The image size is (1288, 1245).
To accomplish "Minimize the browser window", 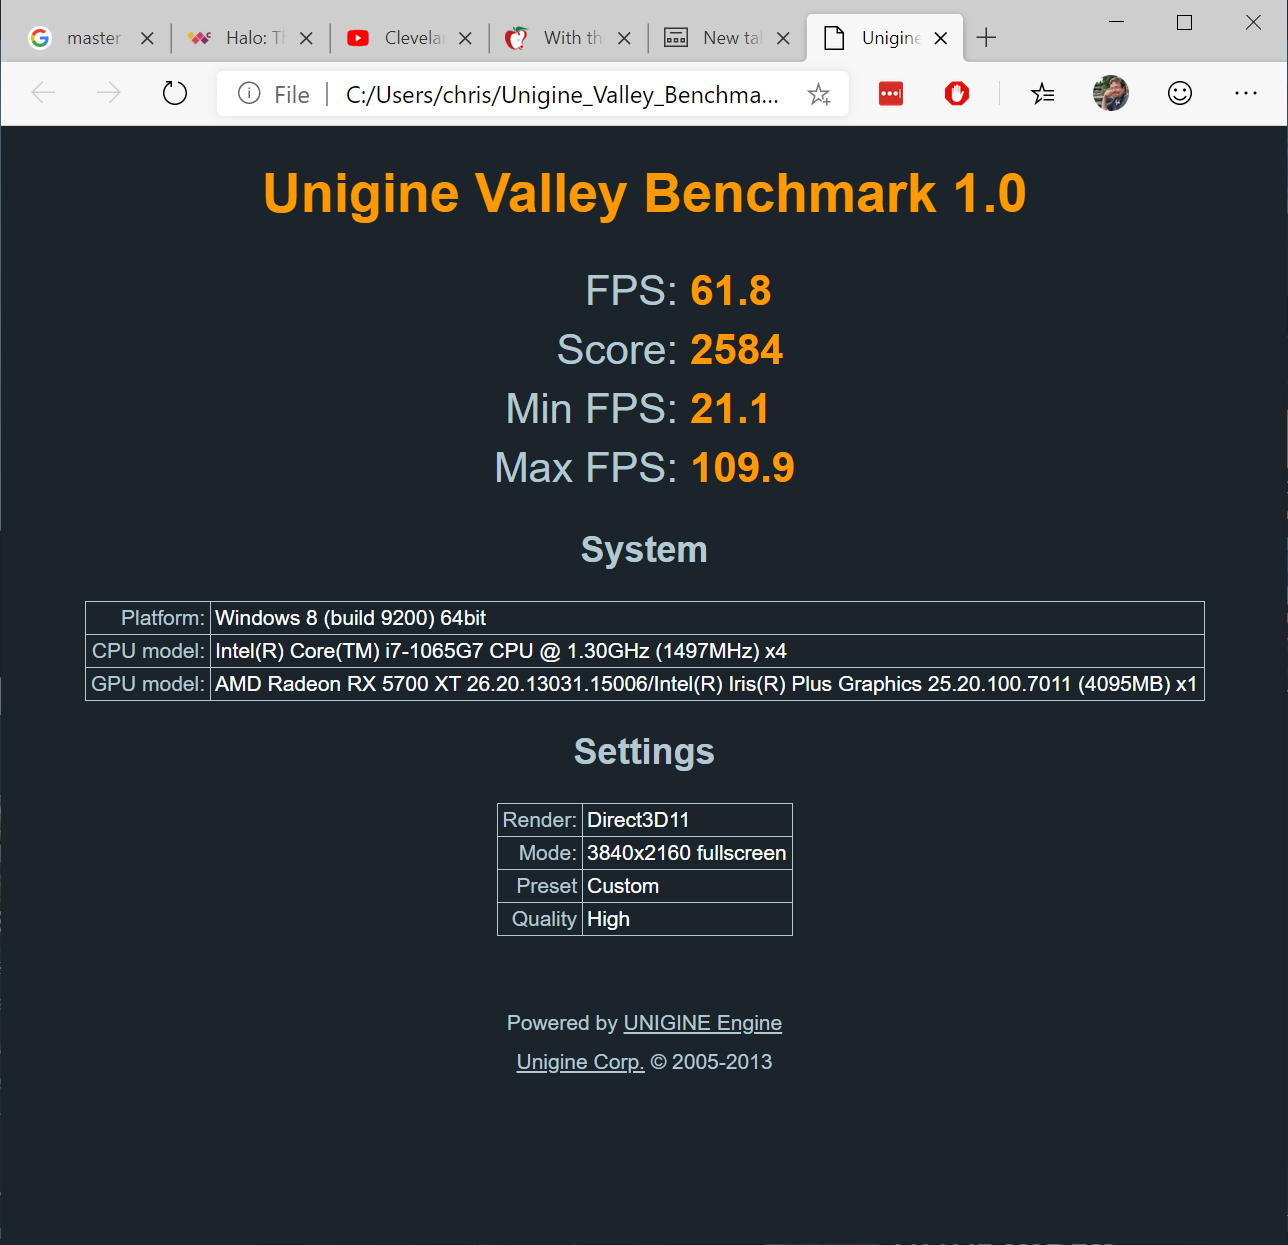I will (x=1117, y=22).
